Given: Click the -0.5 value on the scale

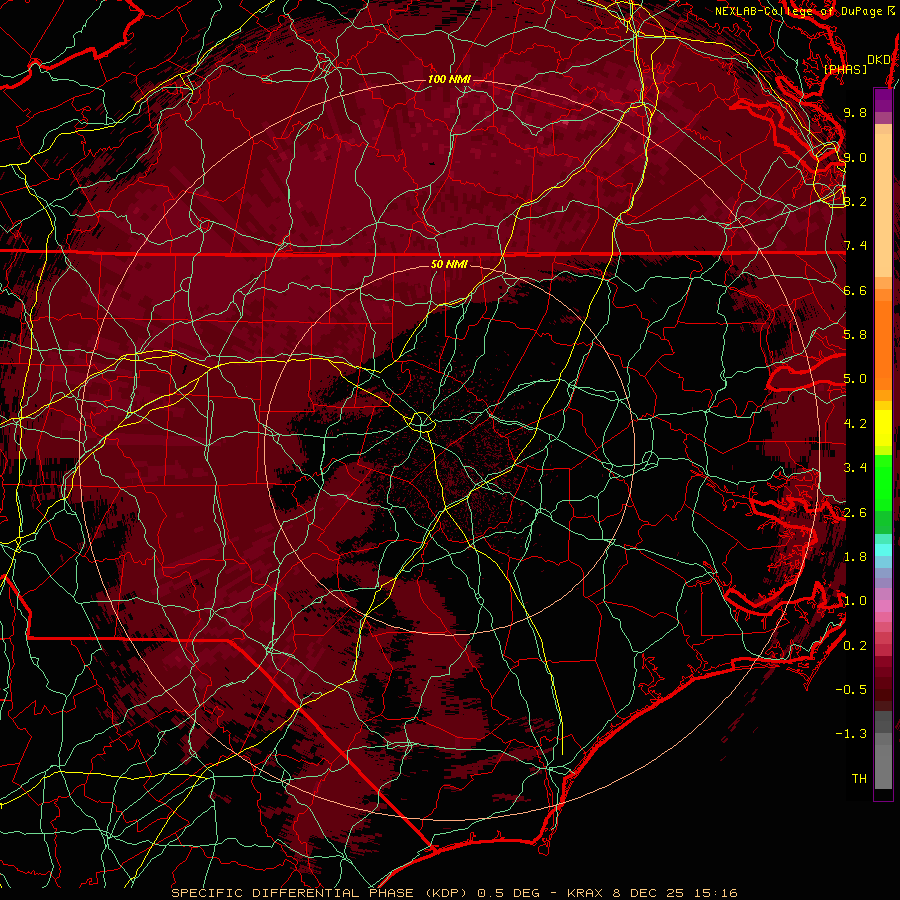Looking at the screenshot, I should pos(851,690).
